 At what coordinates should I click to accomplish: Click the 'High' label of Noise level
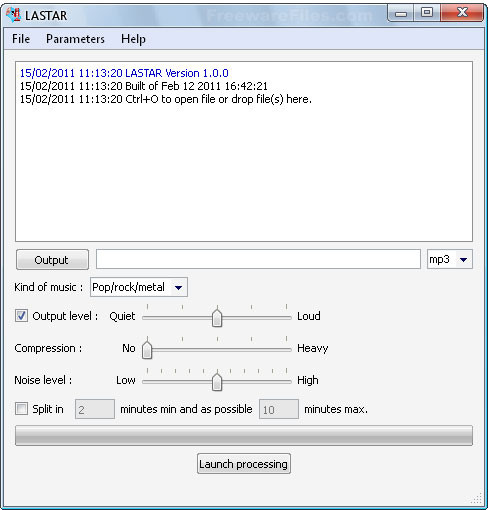(308, 380)
